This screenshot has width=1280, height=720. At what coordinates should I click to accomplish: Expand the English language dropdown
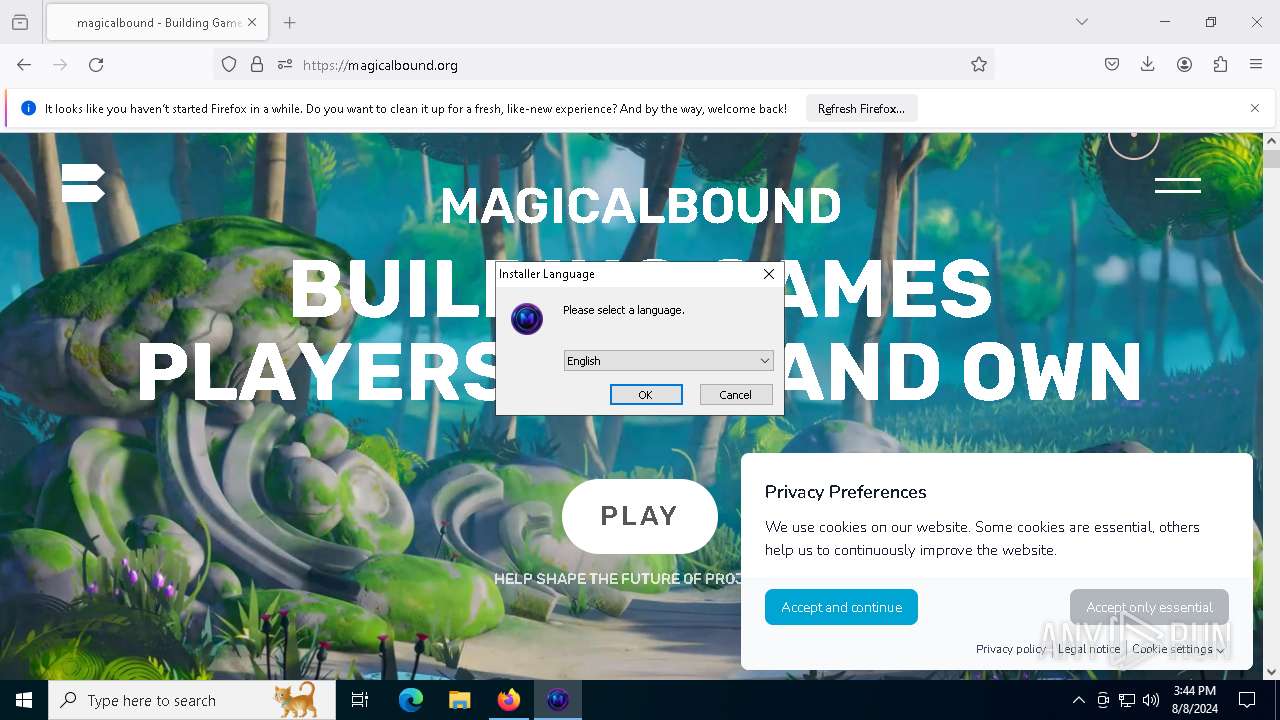[669, 361]
